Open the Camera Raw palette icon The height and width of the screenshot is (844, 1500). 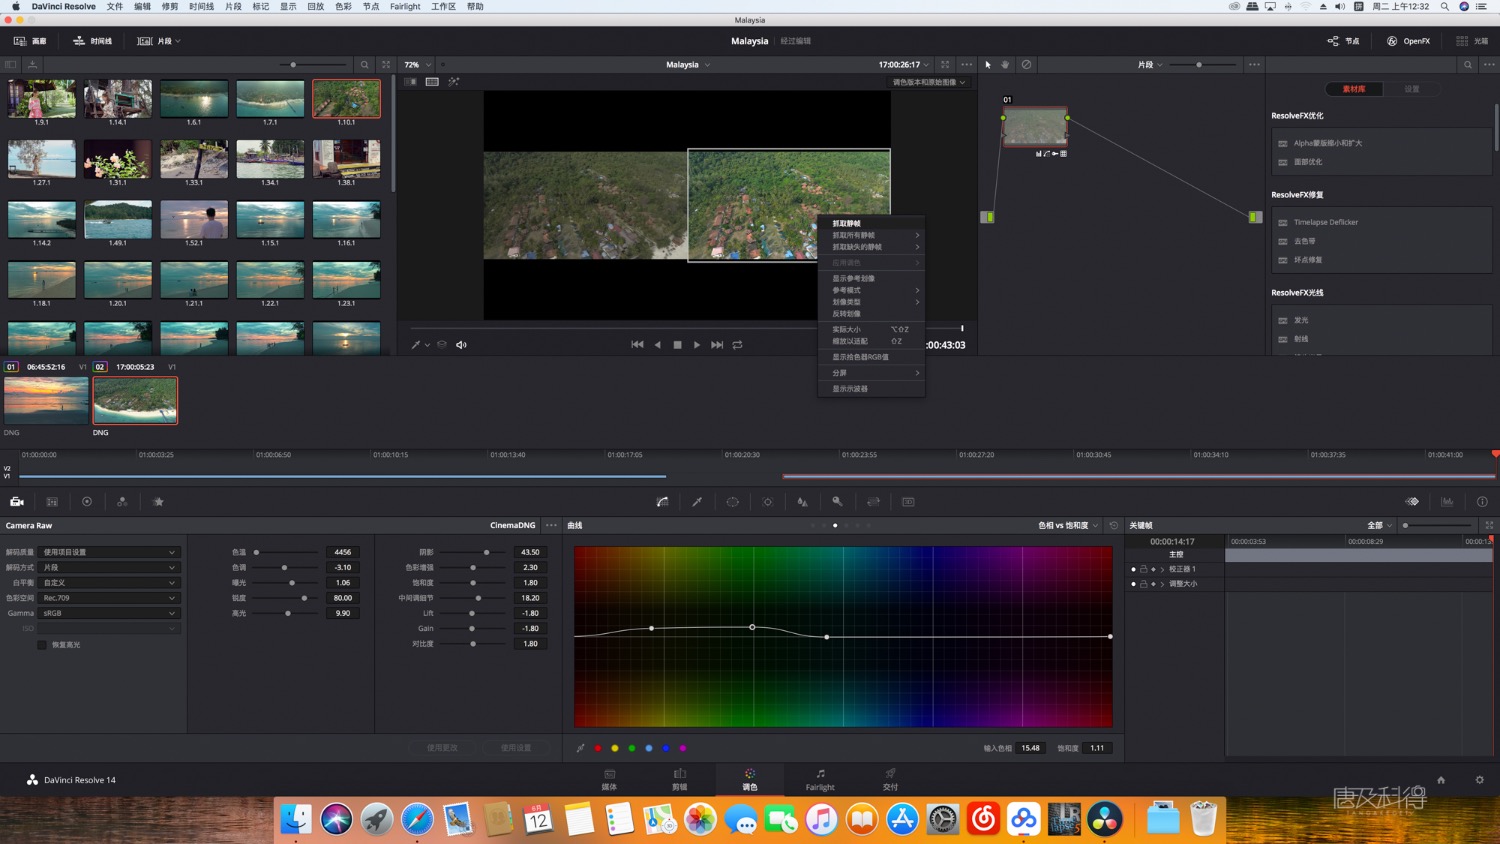[17, 502]
